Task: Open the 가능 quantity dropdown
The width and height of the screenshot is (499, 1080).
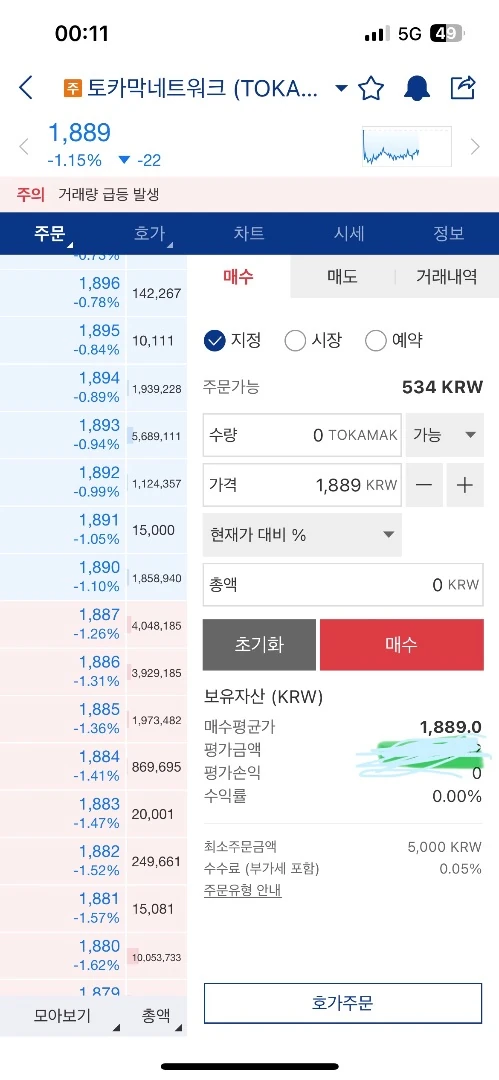Action: click(445, 435)
